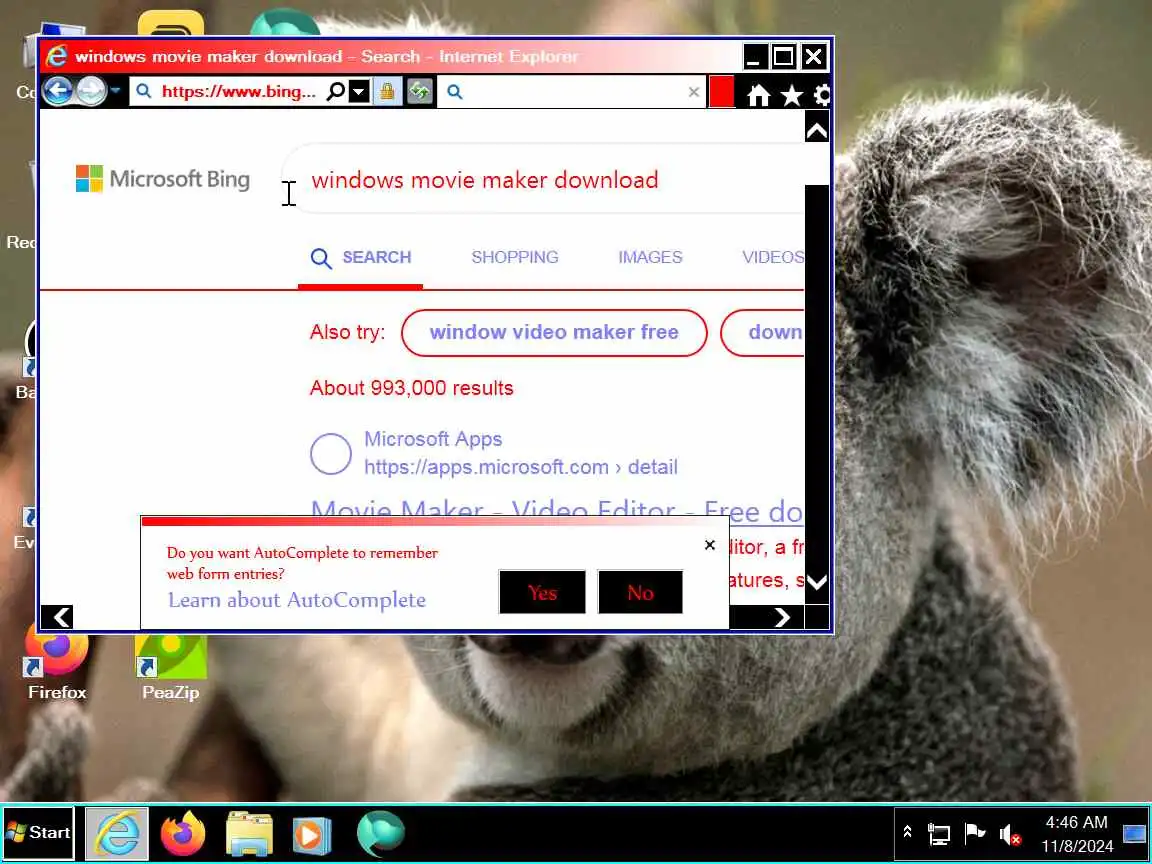Viewport: 1152px width, 864px height.
Task: Click the red new tab button
Action: (x=721, y=92)
